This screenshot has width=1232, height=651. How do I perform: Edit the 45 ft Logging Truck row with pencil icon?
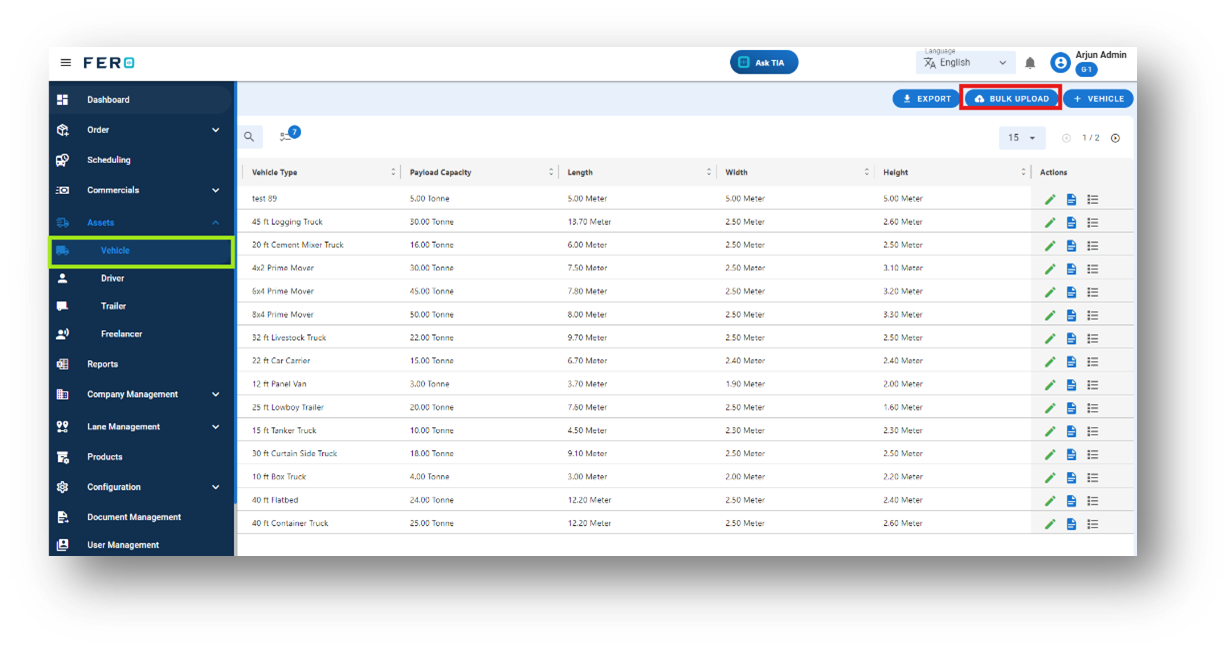tap(1050, 222)
